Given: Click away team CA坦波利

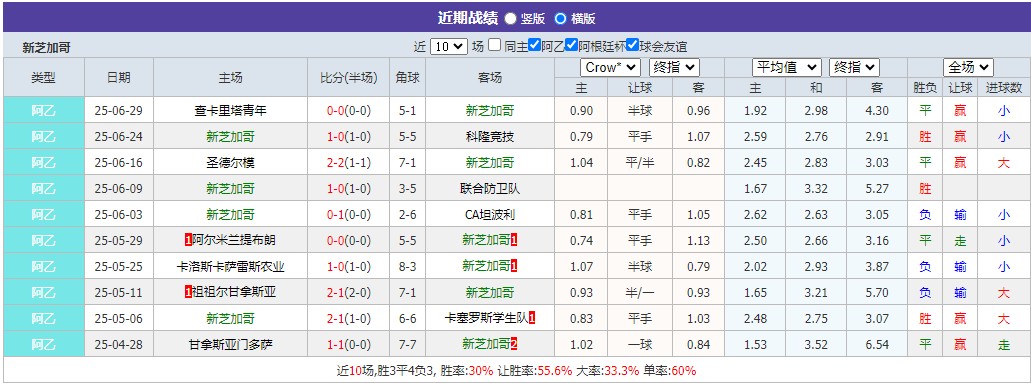Looking at the screenshot, I should [490, 215].
